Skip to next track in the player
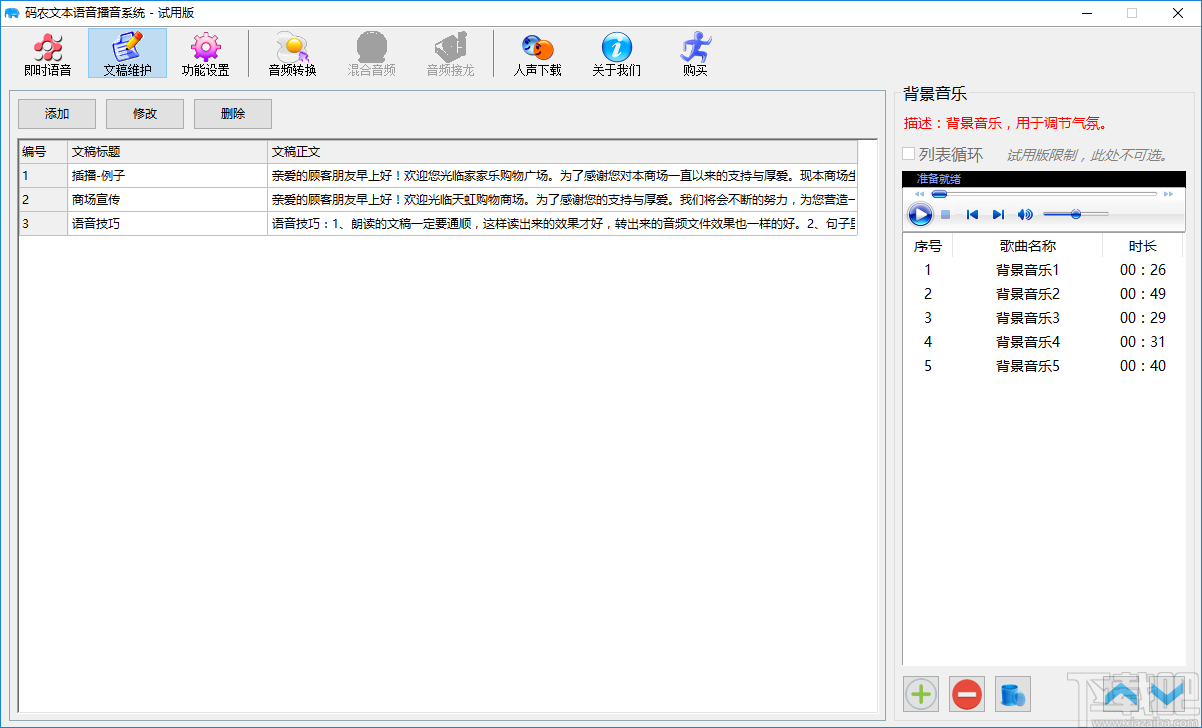Viewport: 1202px width, 728px height. (x=997, y=214)
